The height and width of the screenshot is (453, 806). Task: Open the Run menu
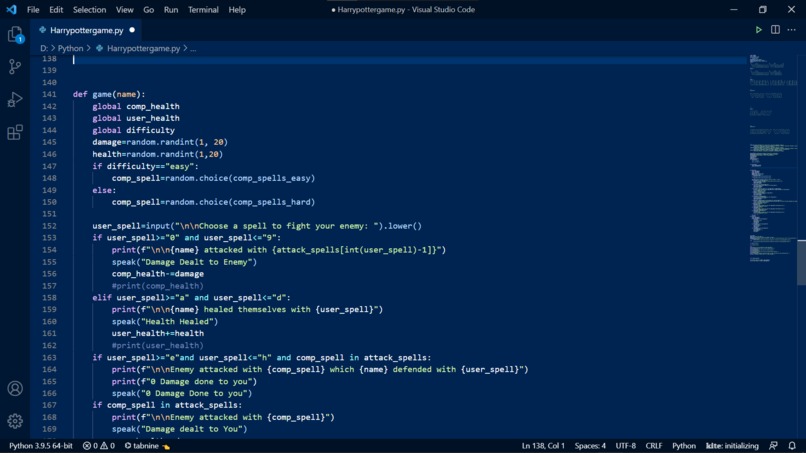(x=171, y=10)
